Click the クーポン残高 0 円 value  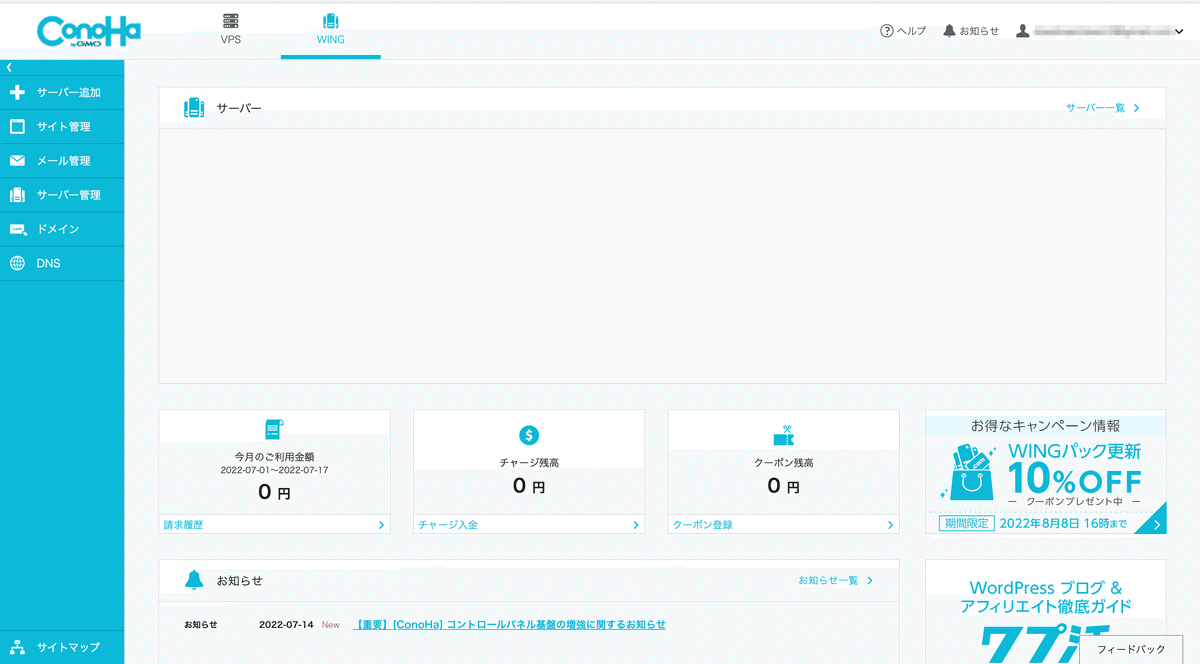[x=783, y=486]
